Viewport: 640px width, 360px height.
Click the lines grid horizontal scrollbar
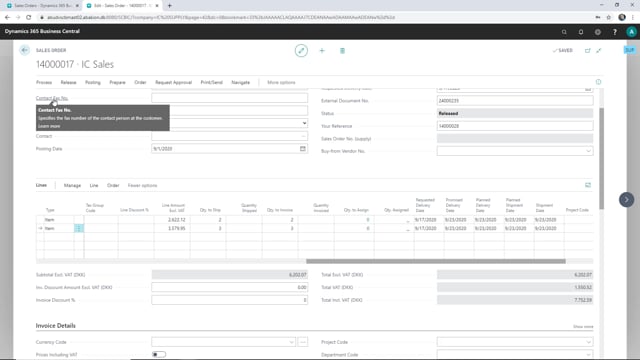(x=436, y=261)
